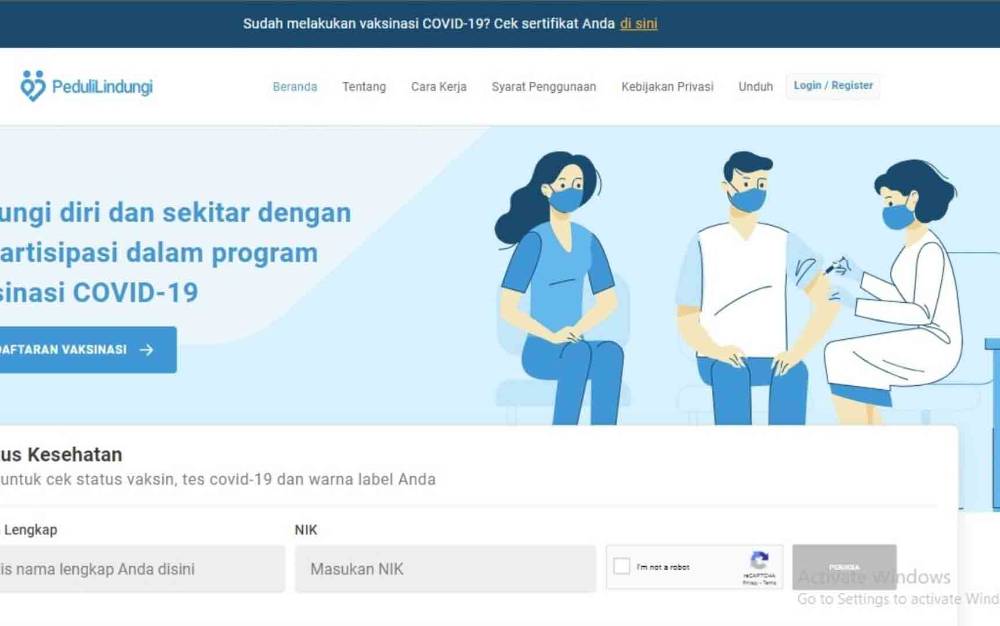Click the 'Kesehatan' heading text
The height and width of the screenshot is (626, 1000).
pyautogui.click(x=75, y=455)
